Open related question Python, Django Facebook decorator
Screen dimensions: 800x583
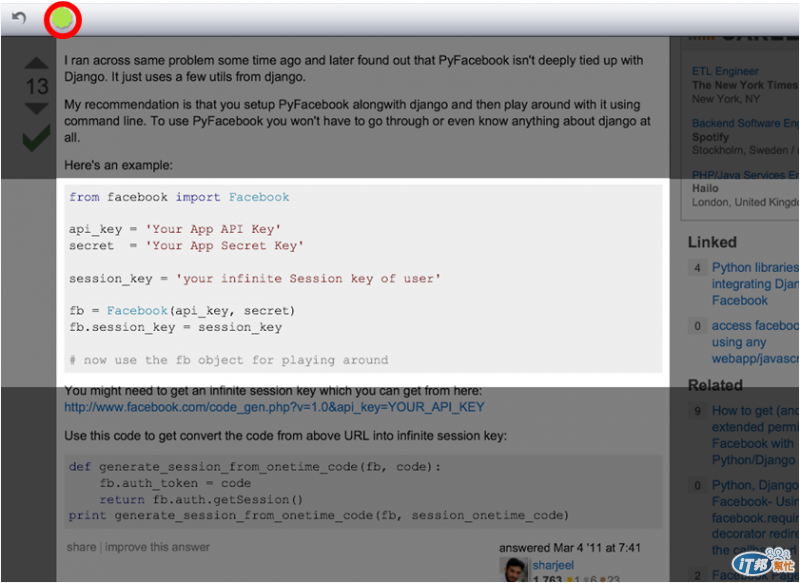(x=756, y=517)
